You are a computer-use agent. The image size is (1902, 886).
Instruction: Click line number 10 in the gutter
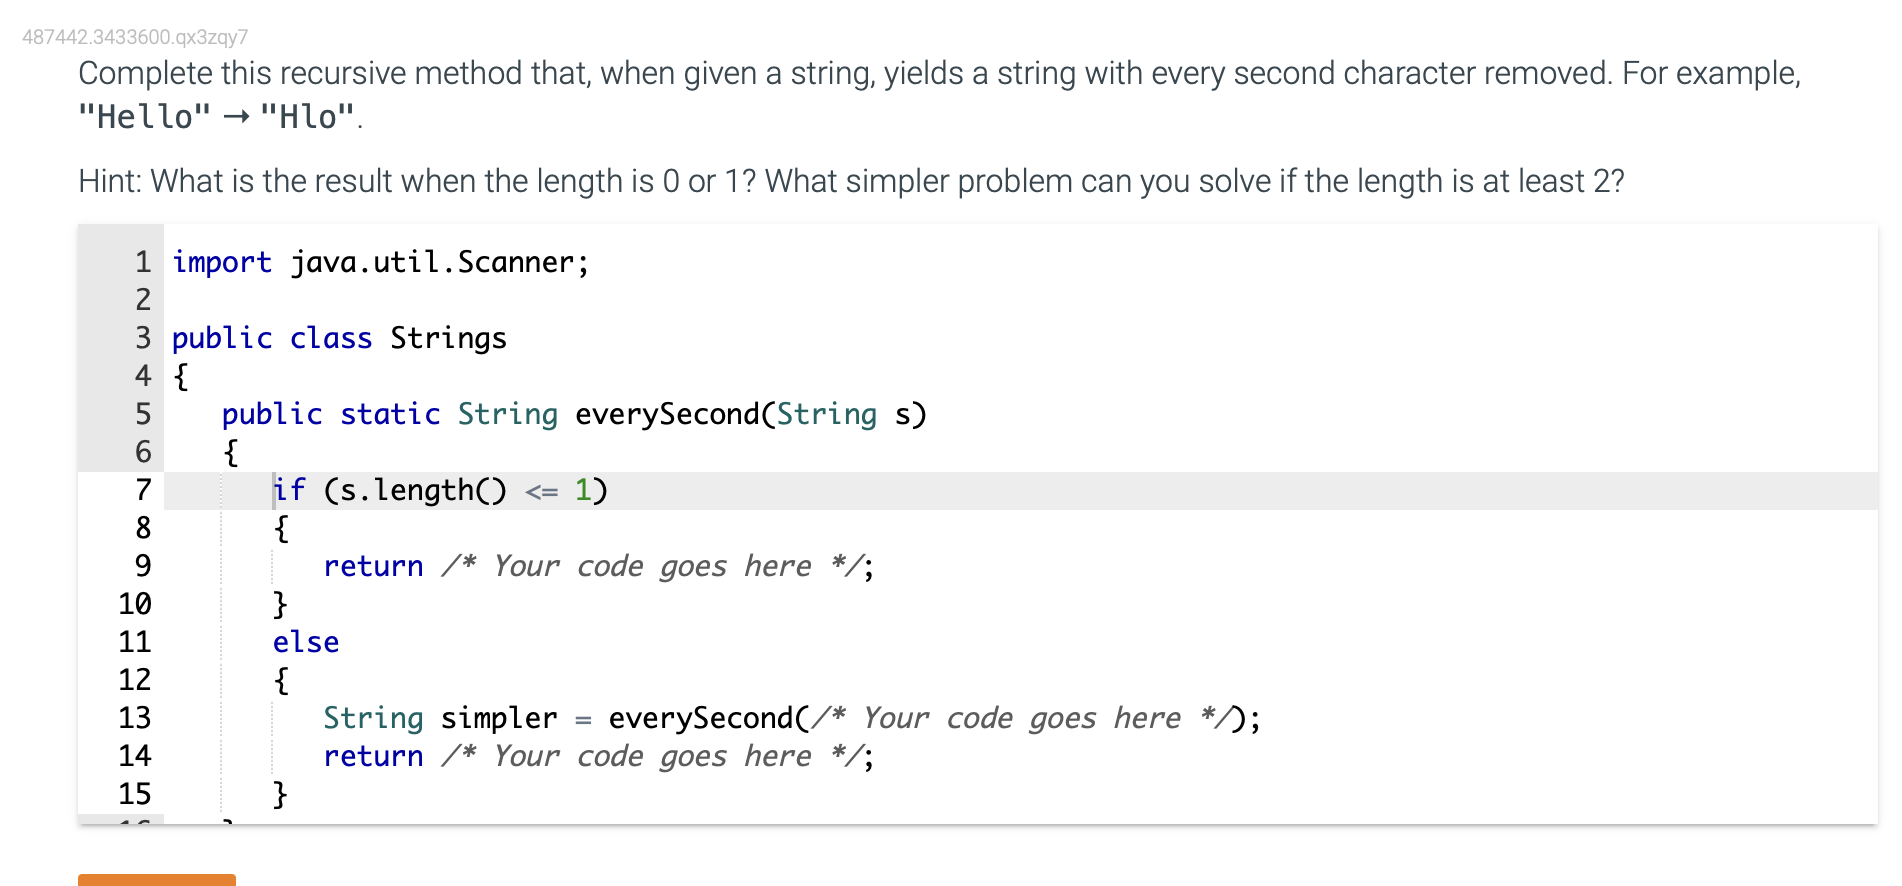135,604
